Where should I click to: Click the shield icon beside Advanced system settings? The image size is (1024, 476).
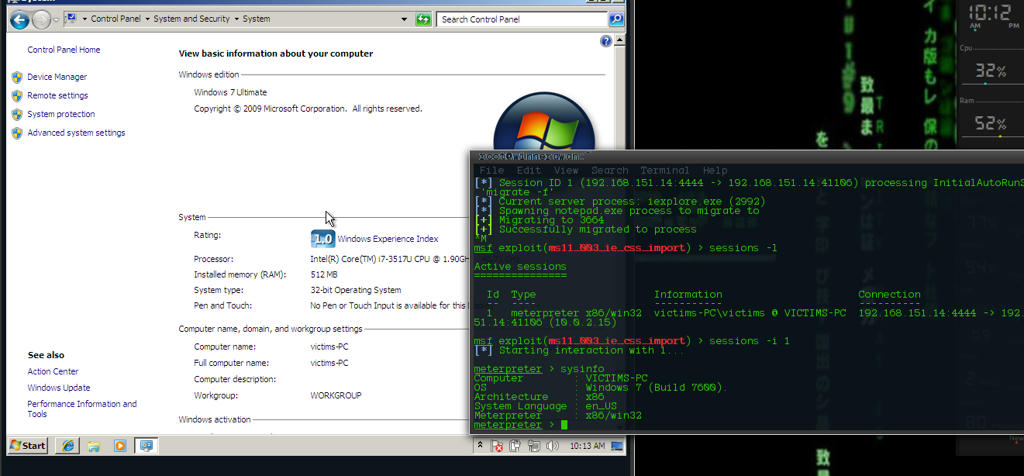pos(17,133)
